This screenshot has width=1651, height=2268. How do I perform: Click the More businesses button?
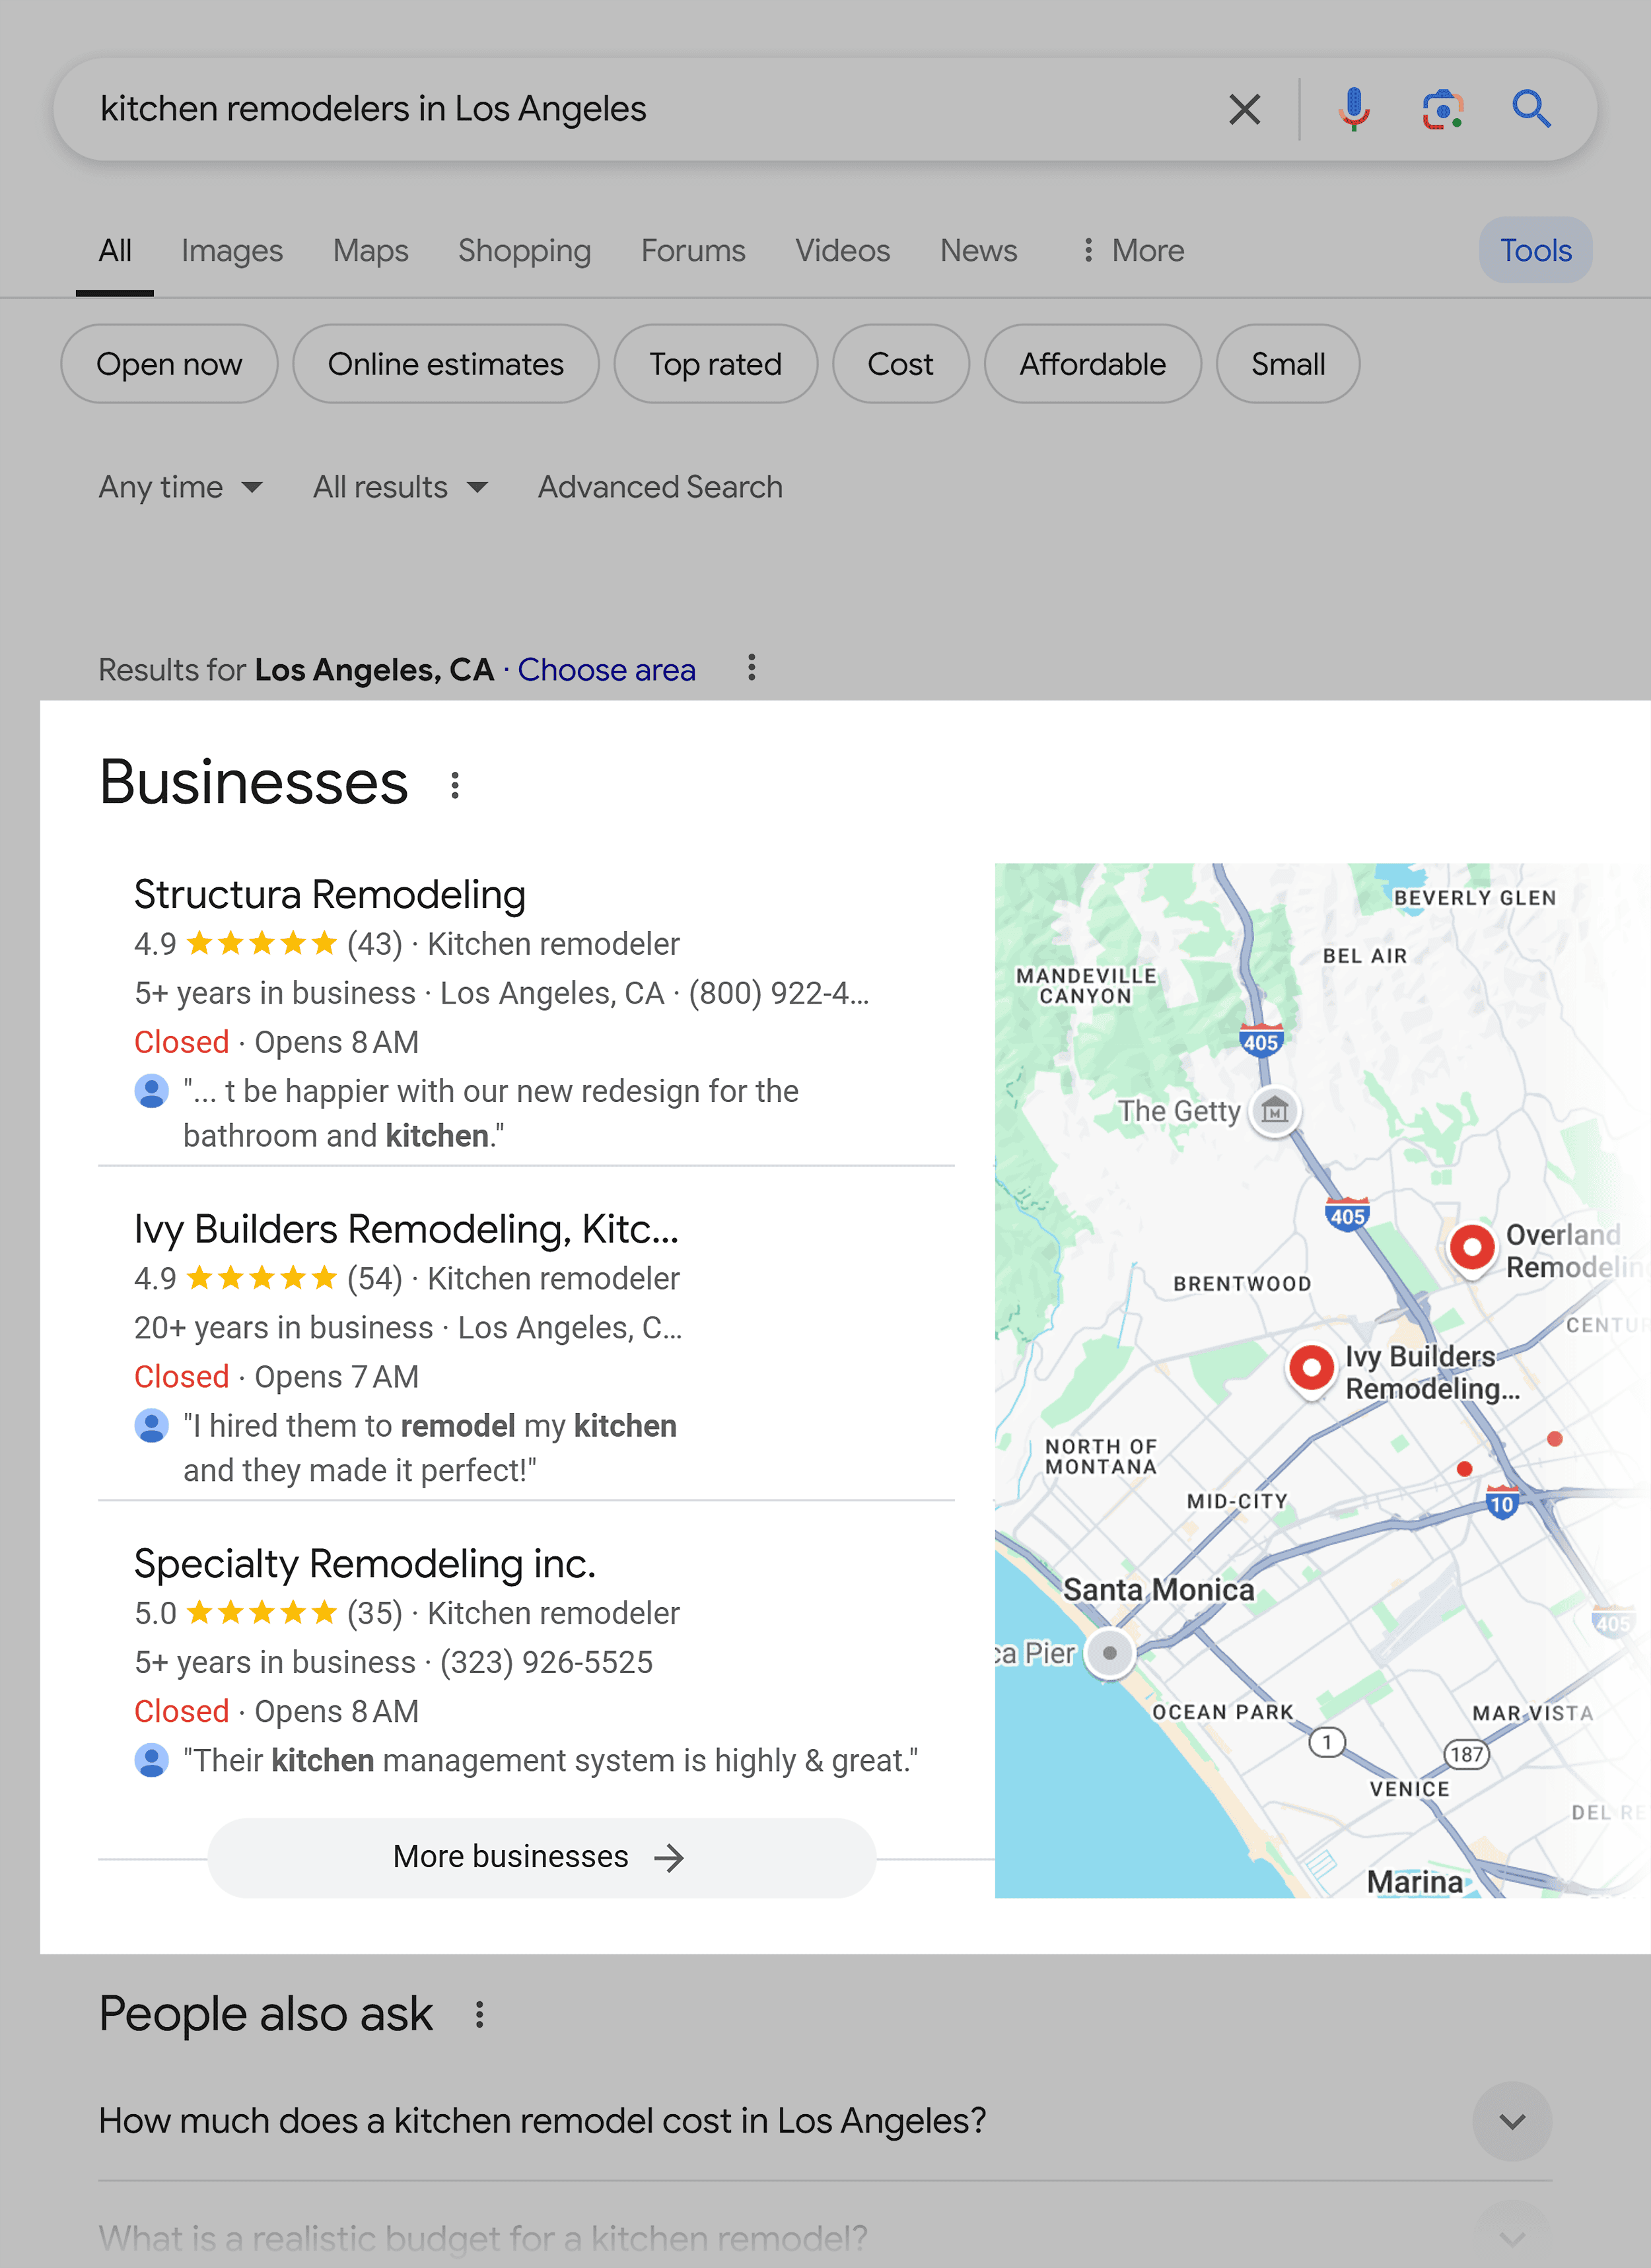click(541, 1857)
